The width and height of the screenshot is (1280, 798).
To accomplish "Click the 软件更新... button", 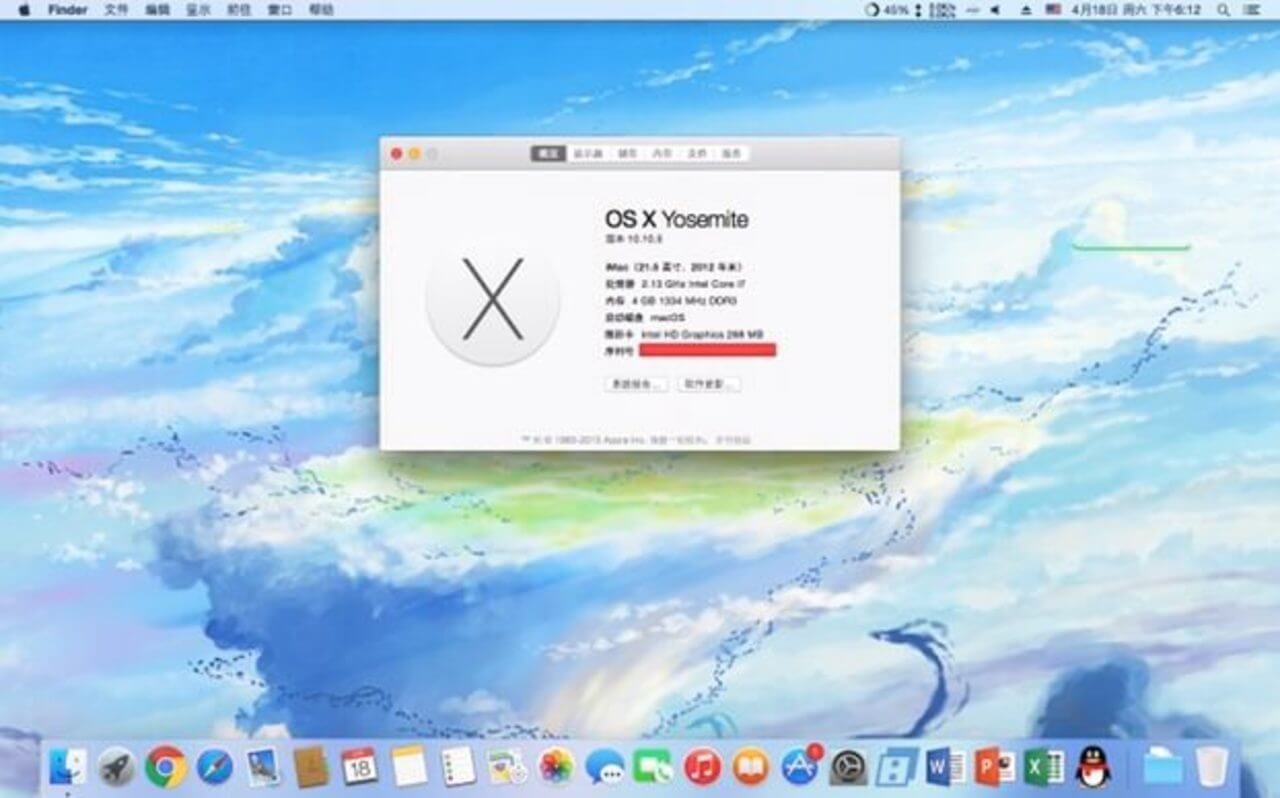I will [x=709, y=384].
